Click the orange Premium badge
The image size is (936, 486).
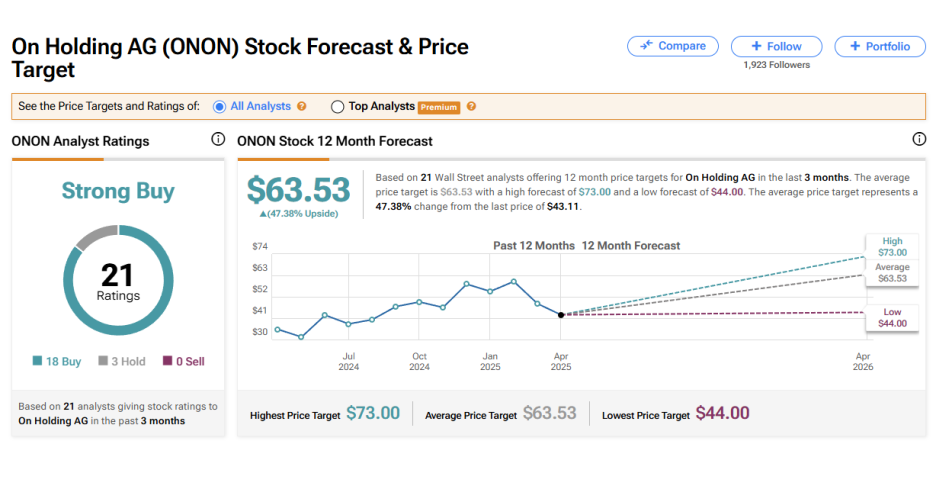(x=439, y=107)
